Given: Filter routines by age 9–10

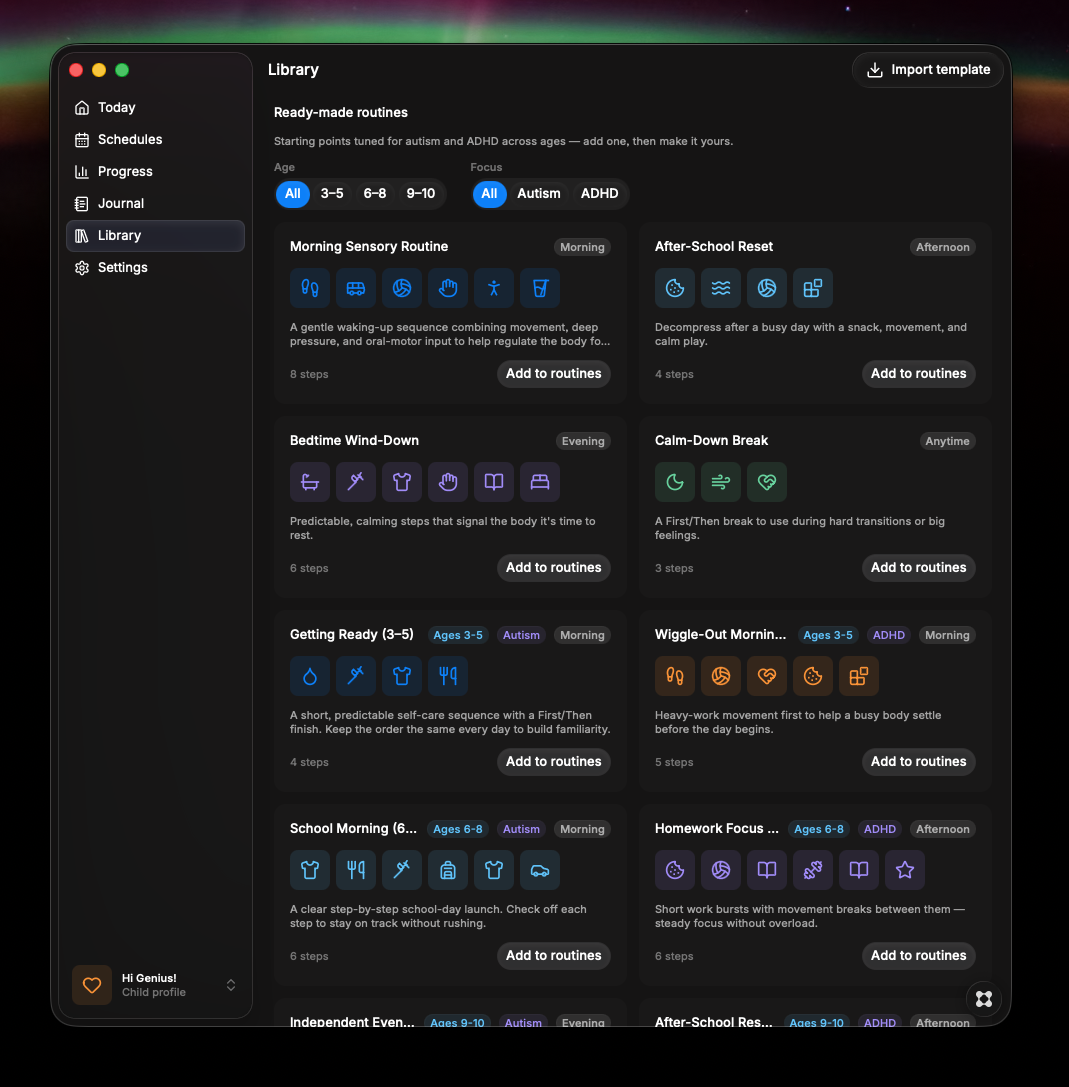Looking at the screenshot, I should 421,193.
